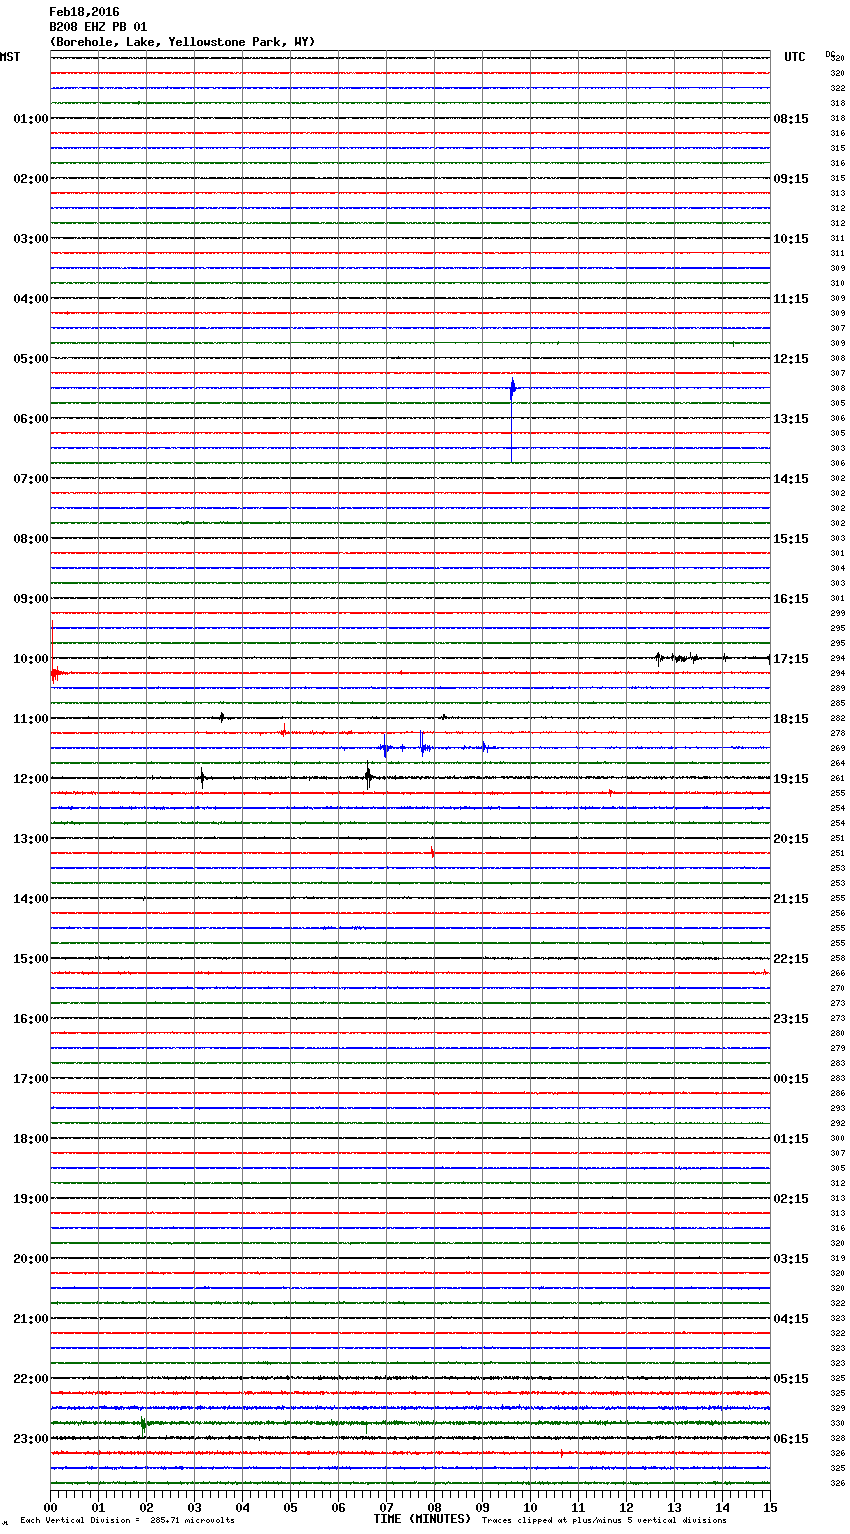Select the 11:15 UTC time label
850x1534 pixels.
point(791,299)
